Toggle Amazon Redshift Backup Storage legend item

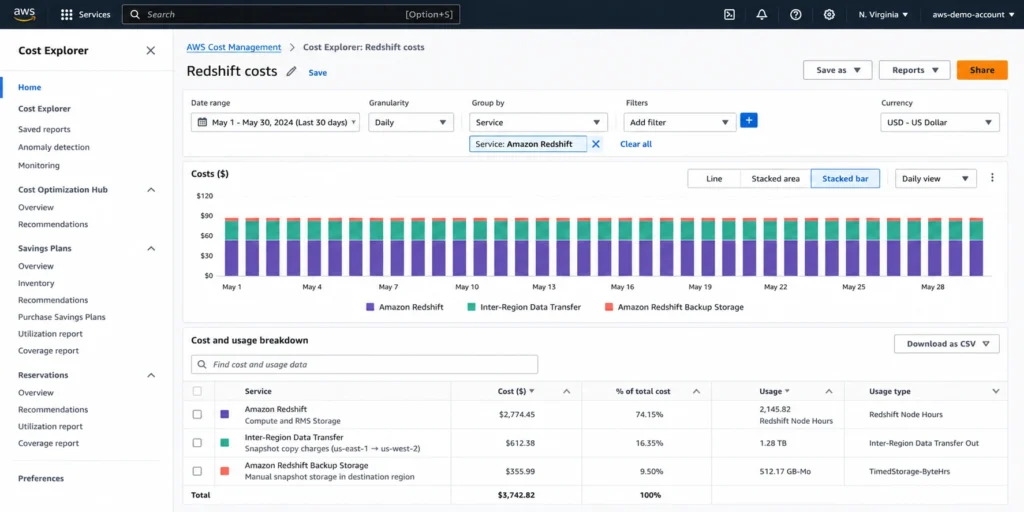[x=674, y=306]
